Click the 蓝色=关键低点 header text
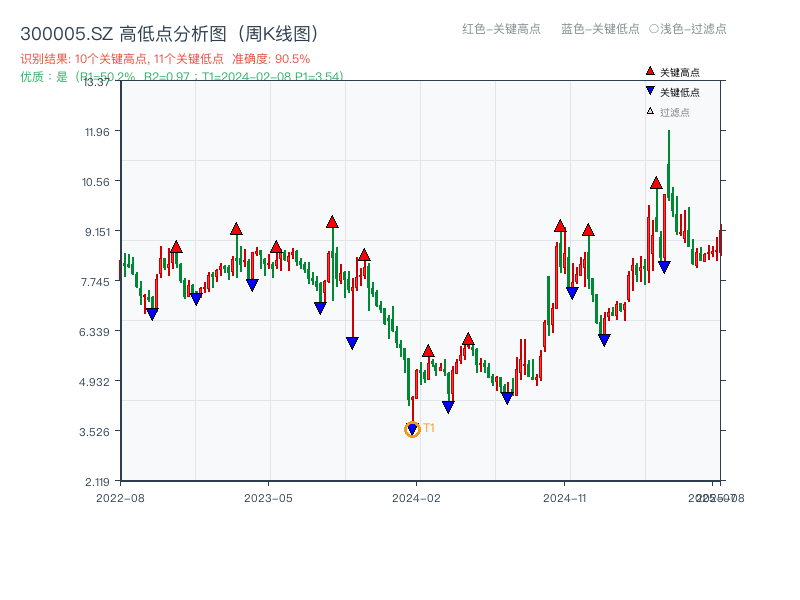The width and height of the screenshot is (800, 600). [x=600, y=29]
